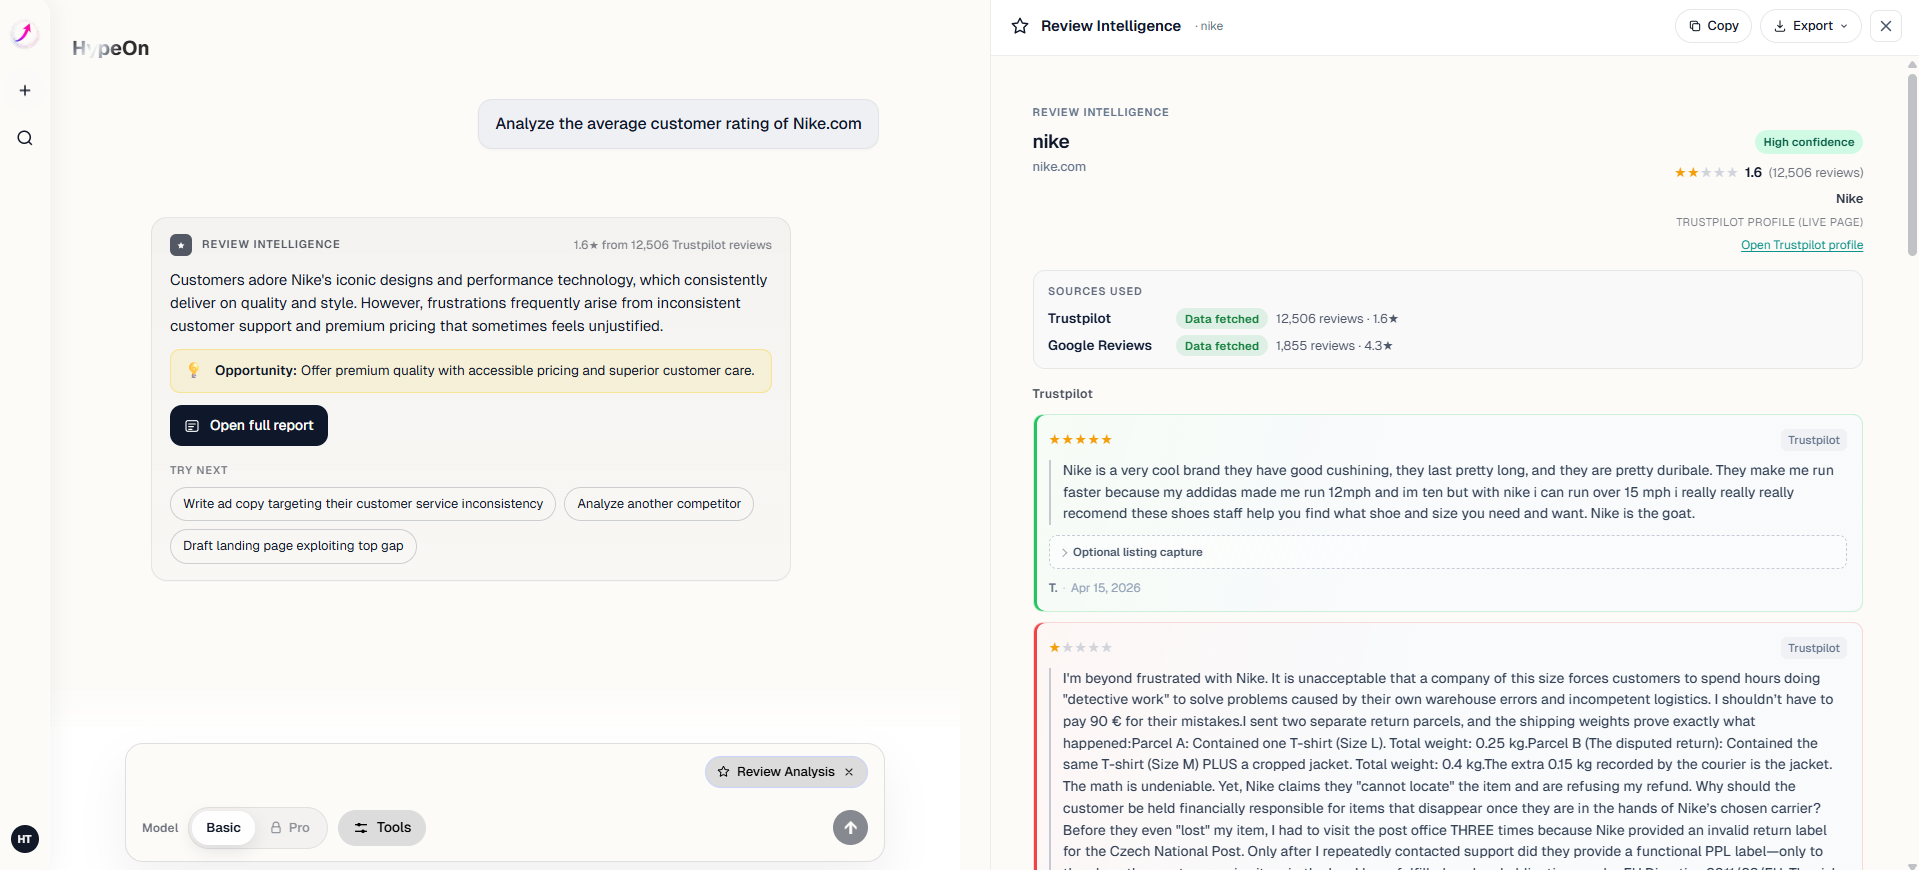Click the user message bubble about Nike.com
1919x870 pixels.
pos(678,124)
